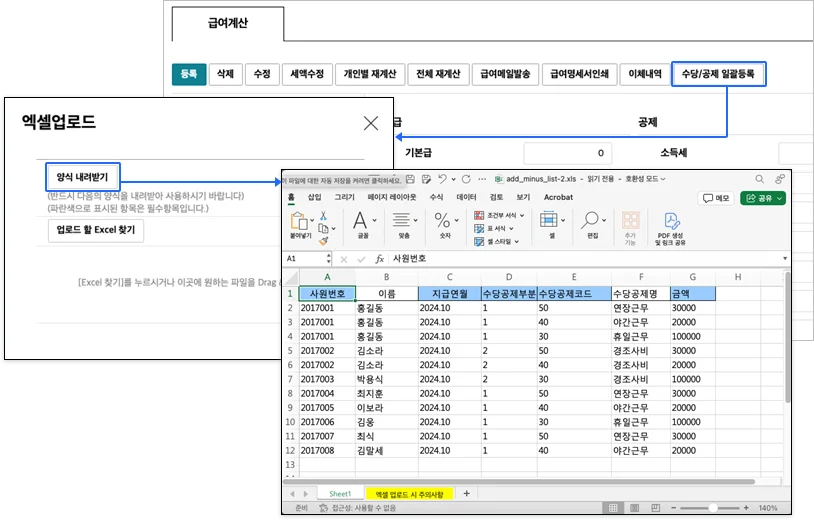Viewport: 814px width, 520px height.
Task: Click the 수당/공제 일괄등록 button
Action: 718,73
